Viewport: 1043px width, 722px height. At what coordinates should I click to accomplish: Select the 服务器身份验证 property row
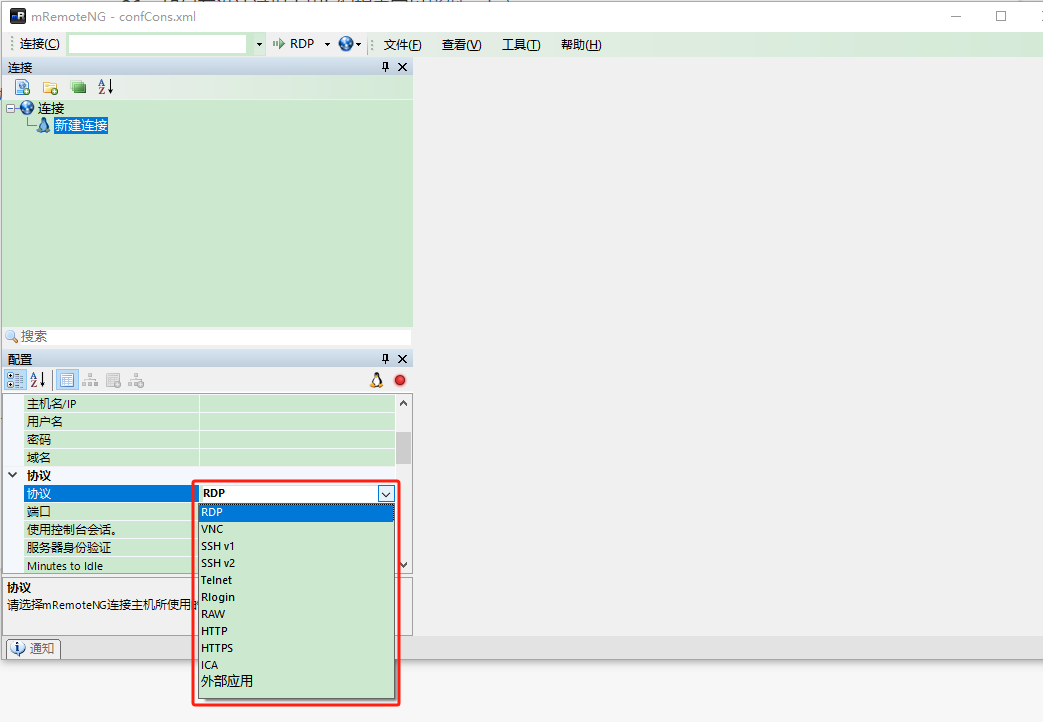(x=108, y=548)
